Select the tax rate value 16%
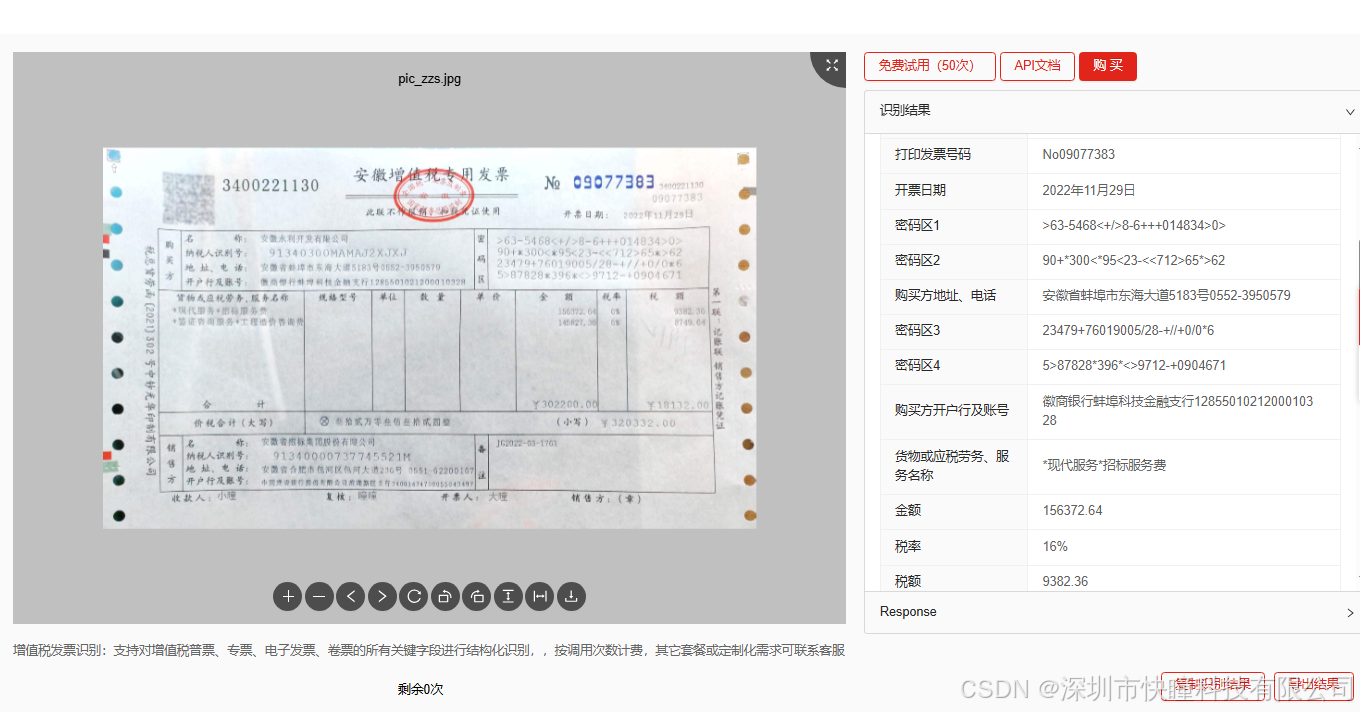Image resolution: width=1360 pixels, height=712 pixels. tap(1055, 546)
